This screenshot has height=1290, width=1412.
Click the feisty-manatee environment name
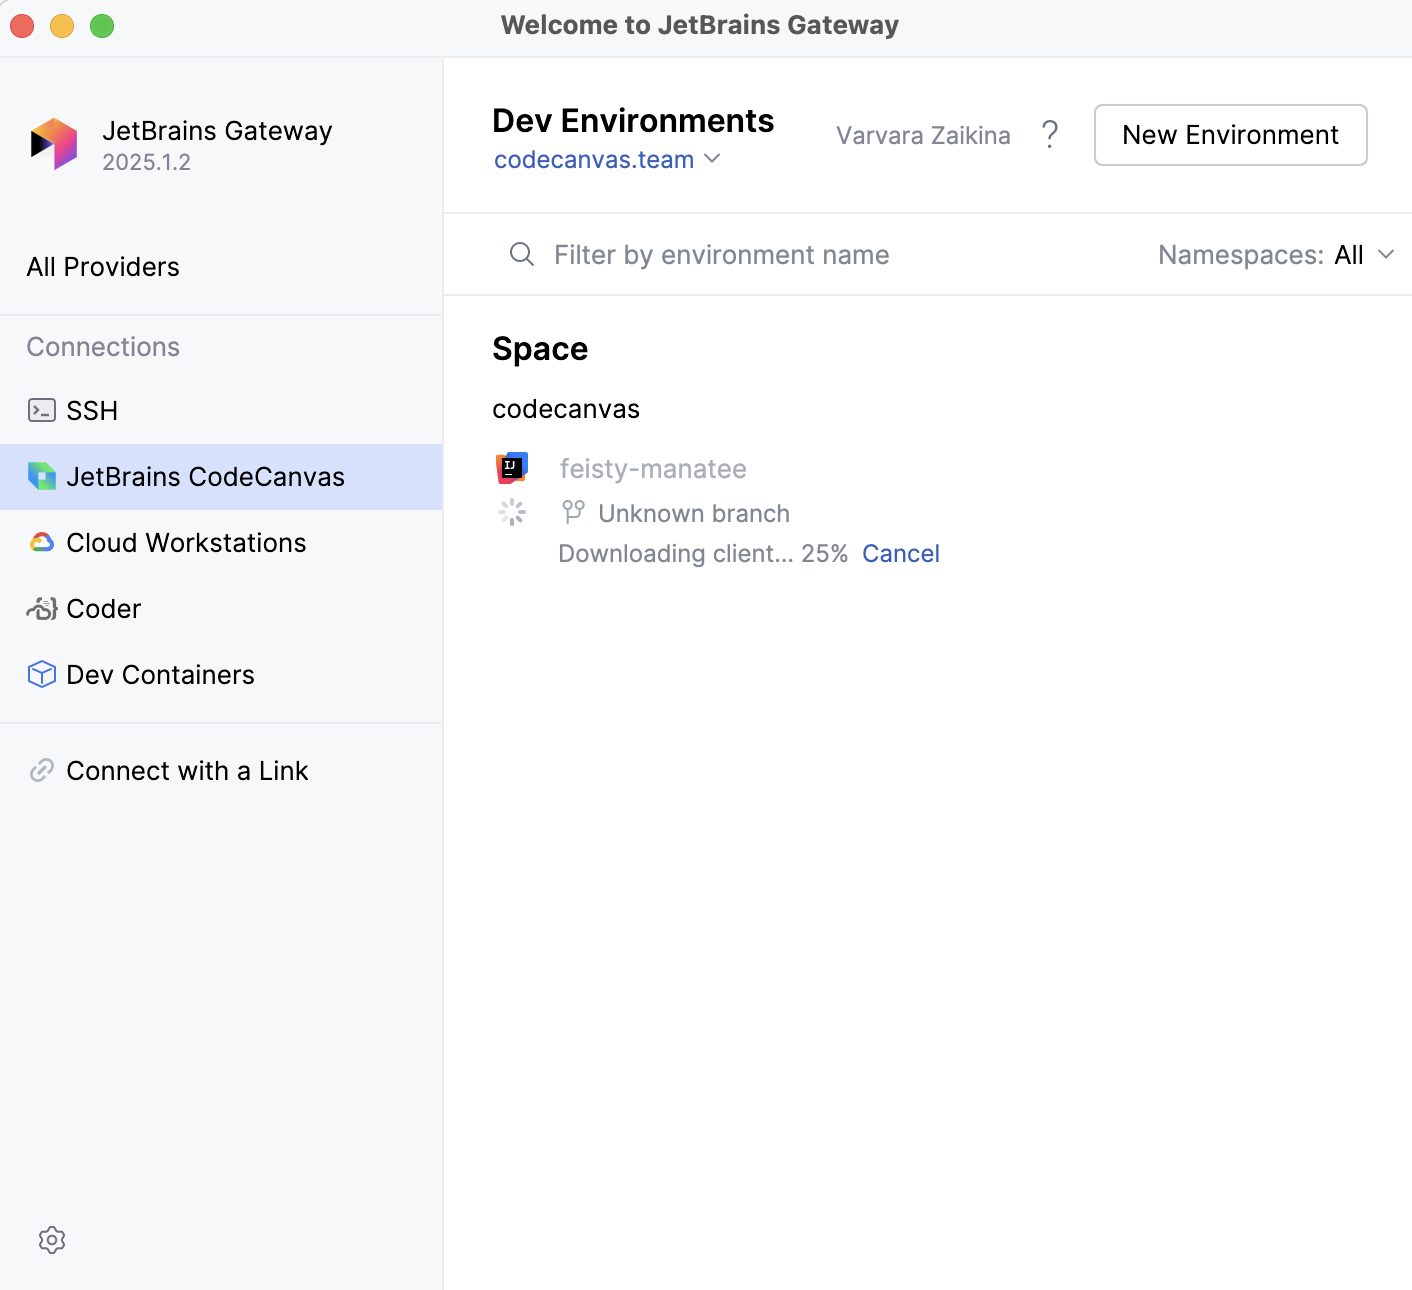tap(653, 468)
